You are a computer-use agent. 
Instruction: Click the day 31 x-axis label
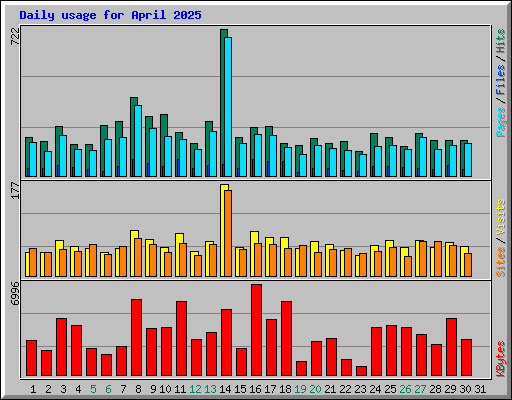click(x=480, y=389)
